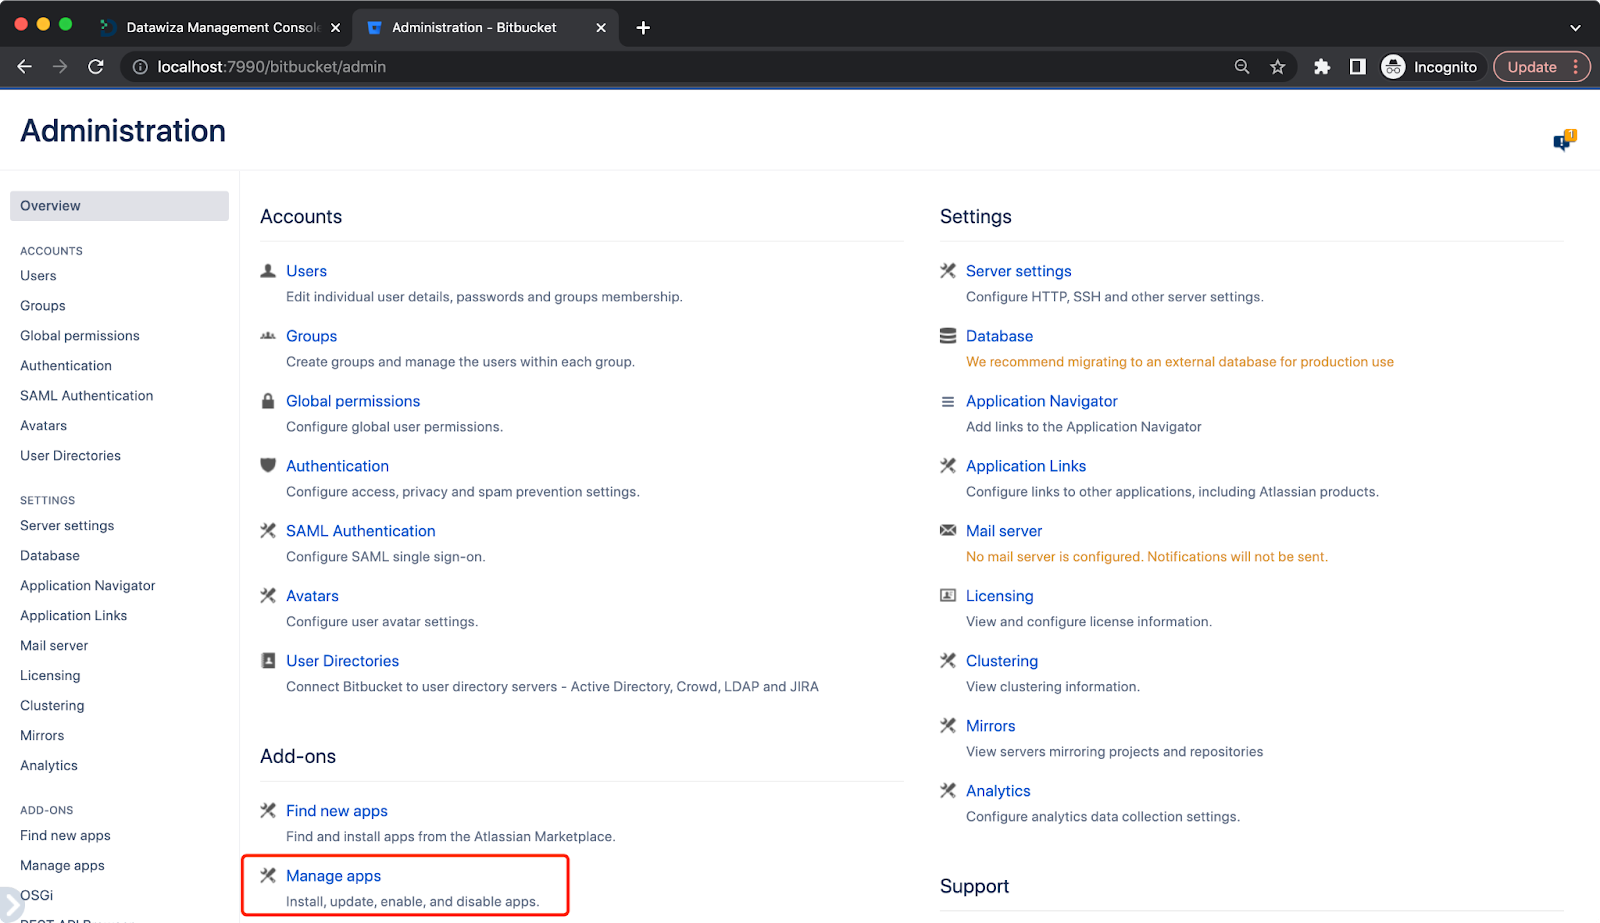
Task: Click the Groups people icon
Action: (268, 336)
